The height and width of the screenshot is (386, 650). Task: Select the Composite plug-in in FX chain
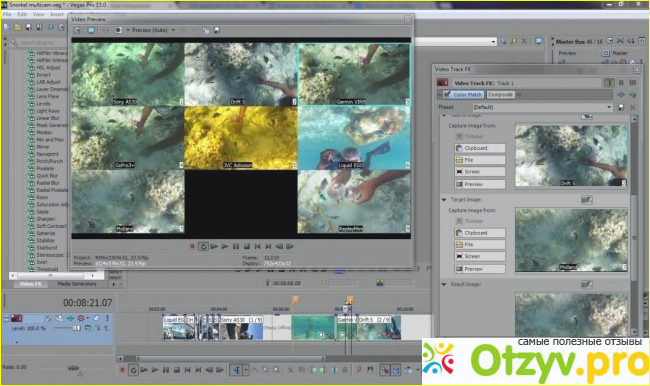point(500,95)
